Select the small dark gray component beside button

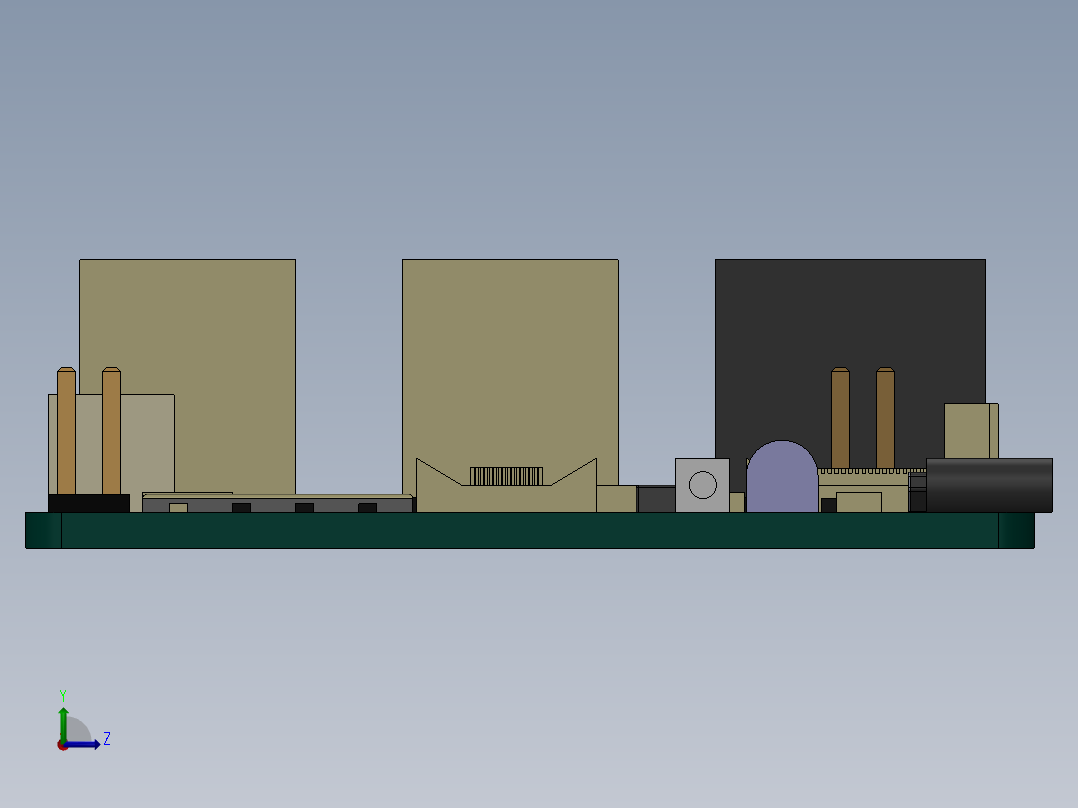(657, 499)
